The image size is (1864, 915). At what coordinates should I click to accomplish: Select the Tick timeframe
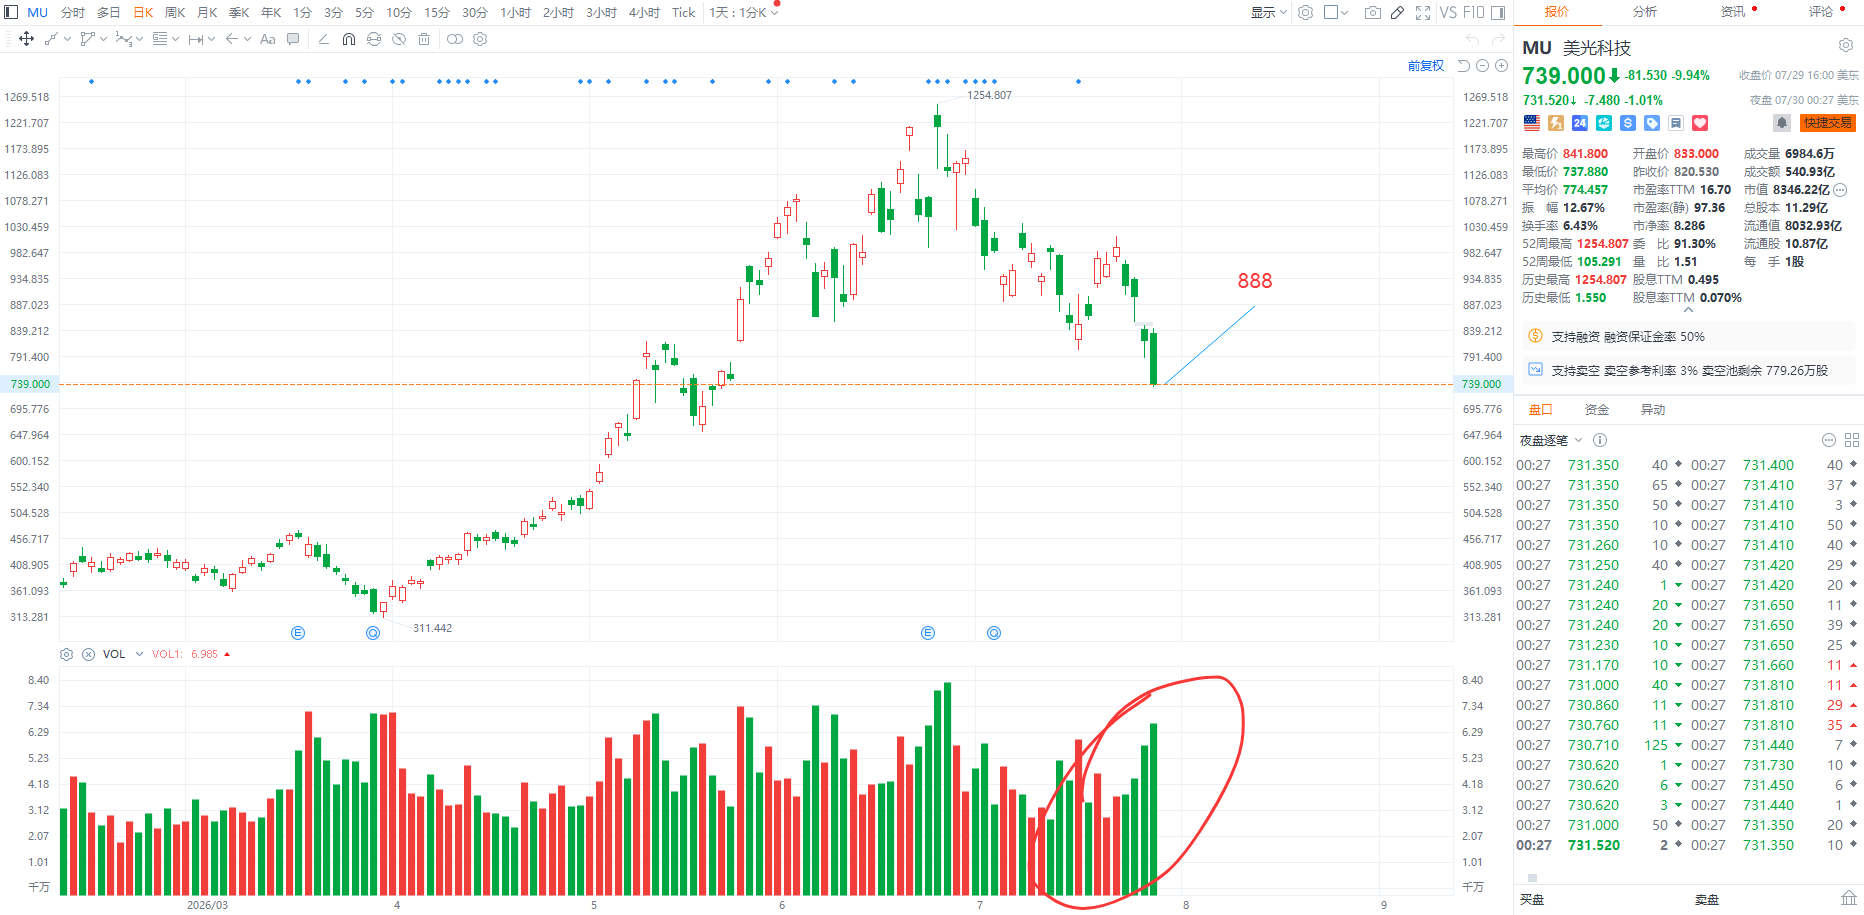pos(683,12)
